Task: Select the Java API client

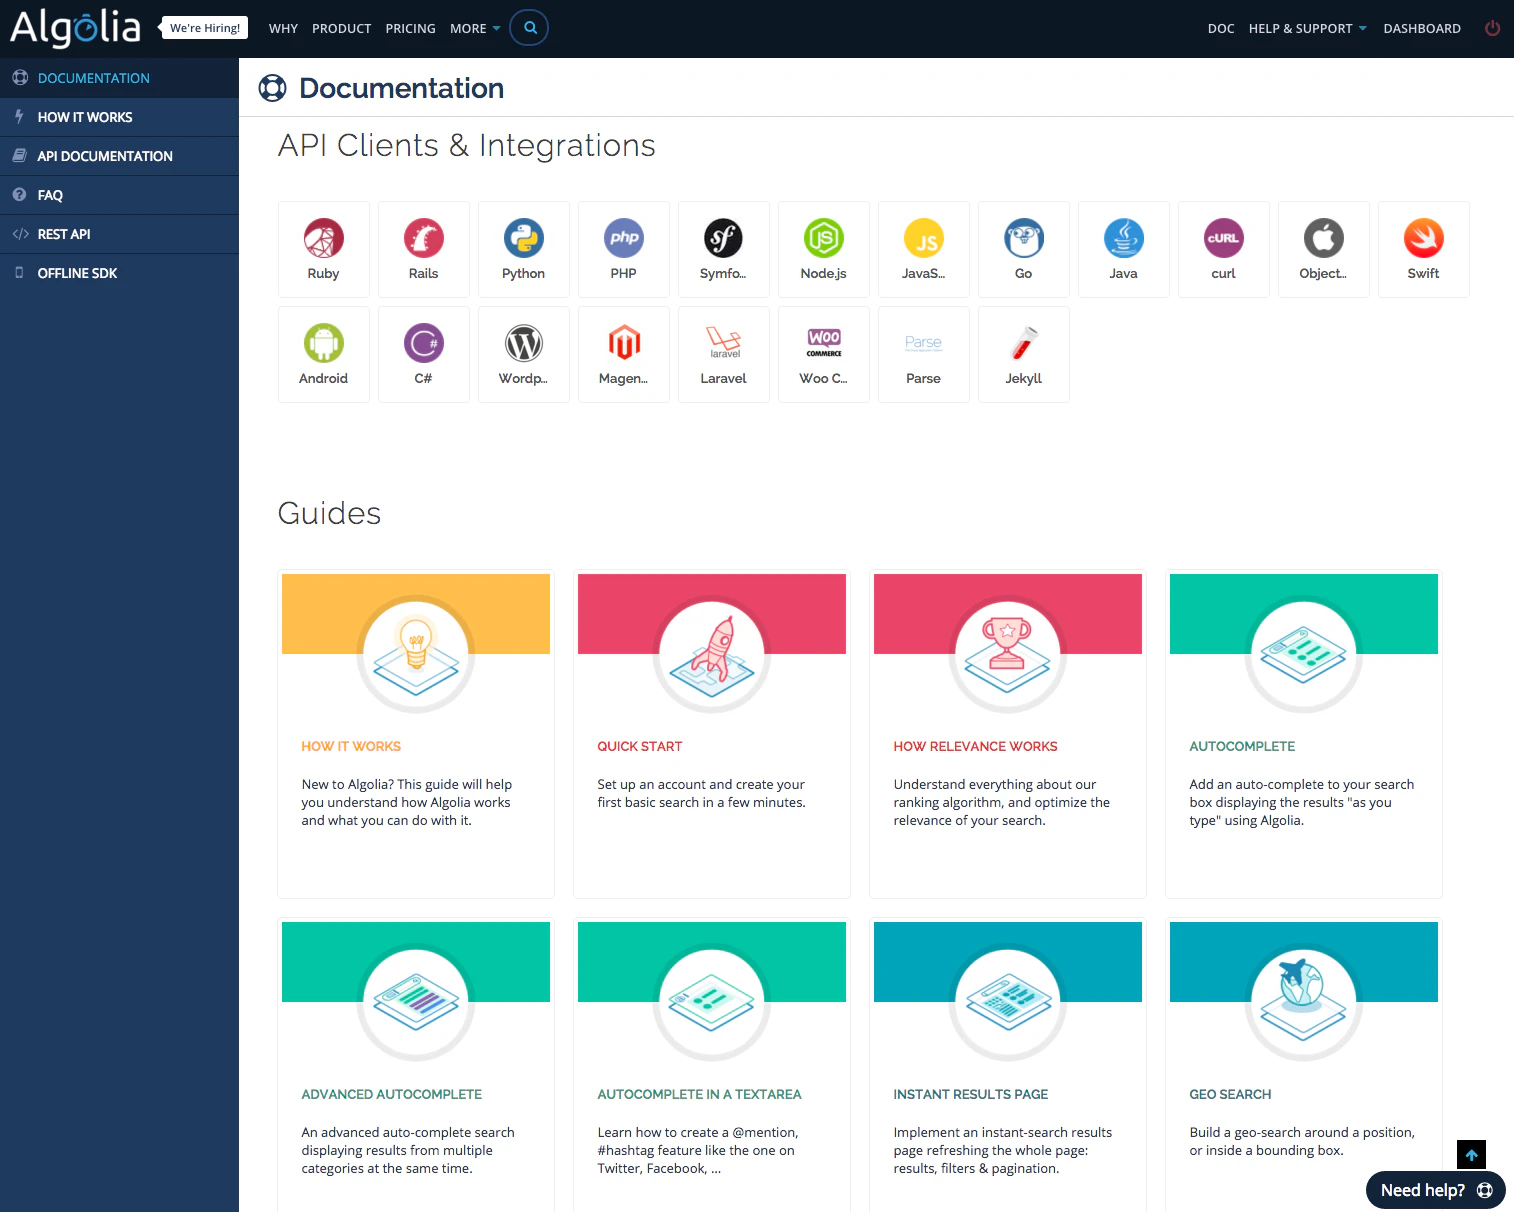Action: pos(1123,249)
